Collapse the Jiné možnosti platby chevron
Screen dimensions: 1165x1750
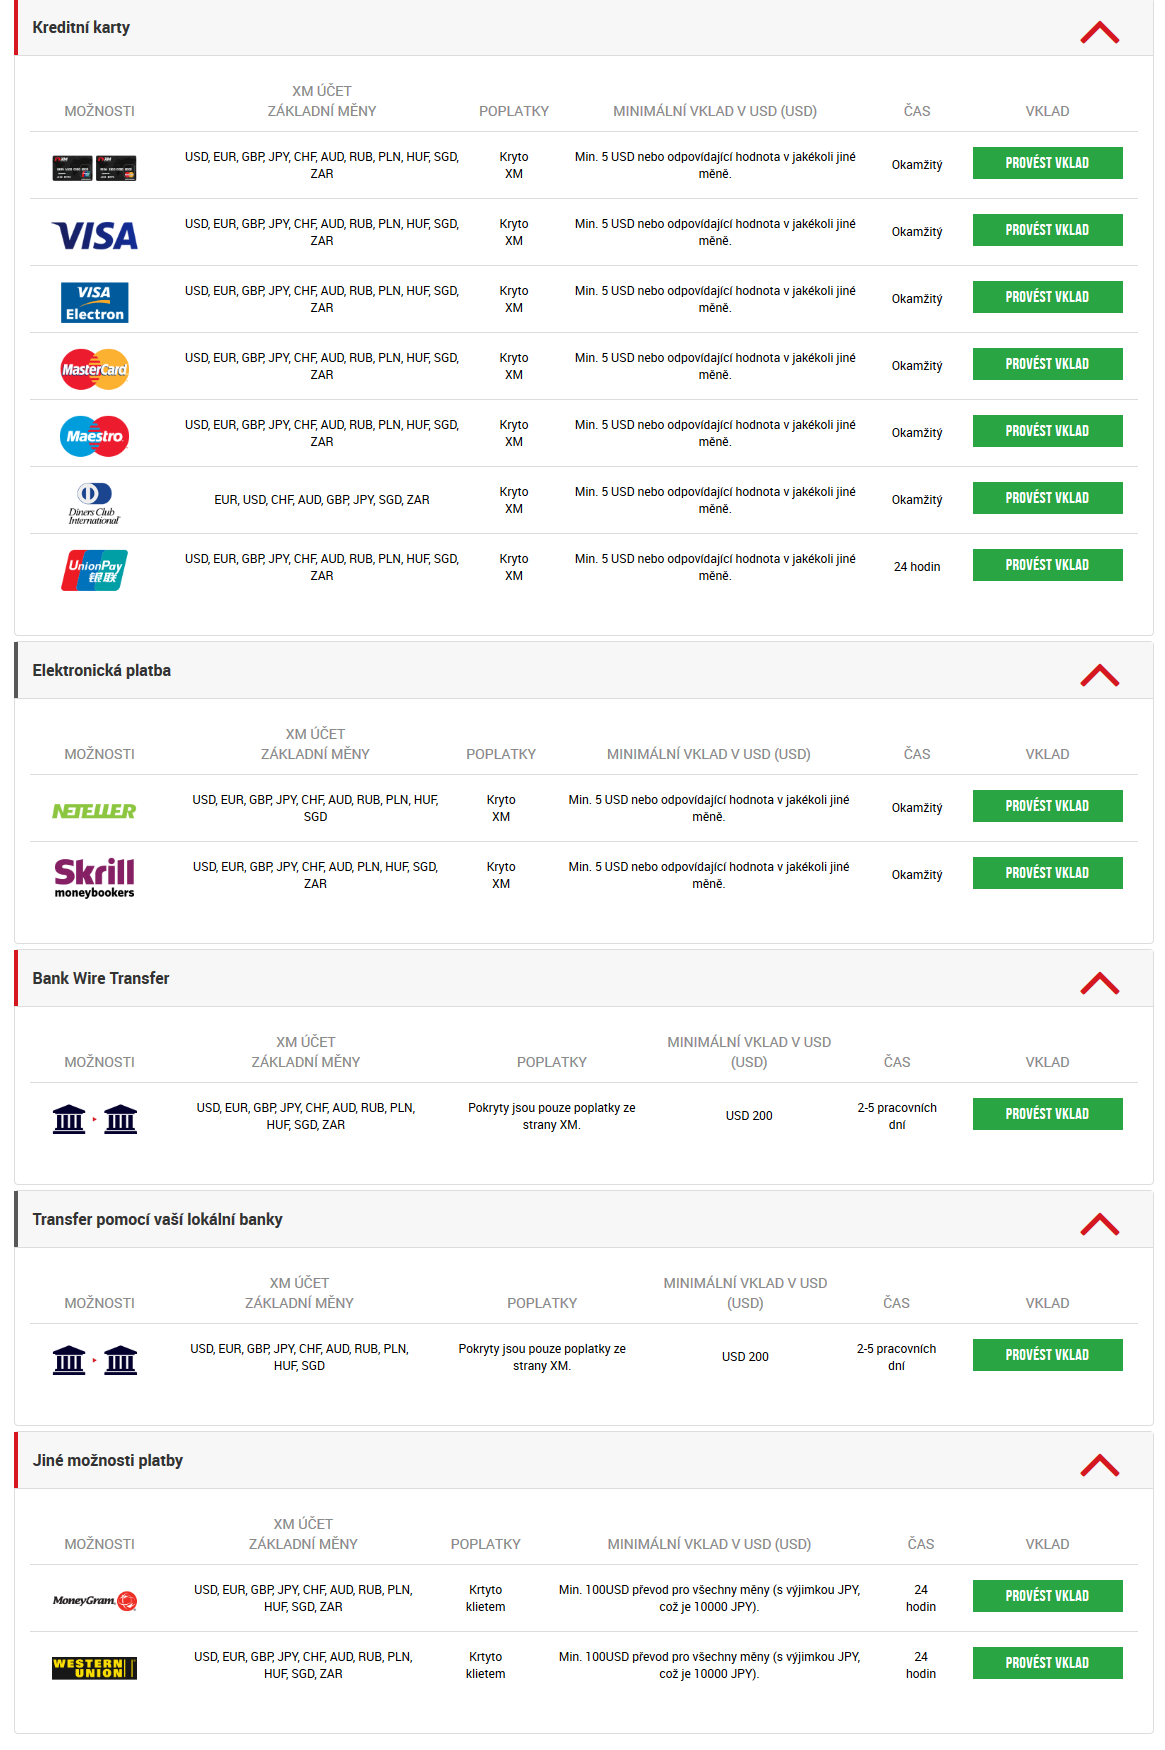(x=1099, y=1465)
